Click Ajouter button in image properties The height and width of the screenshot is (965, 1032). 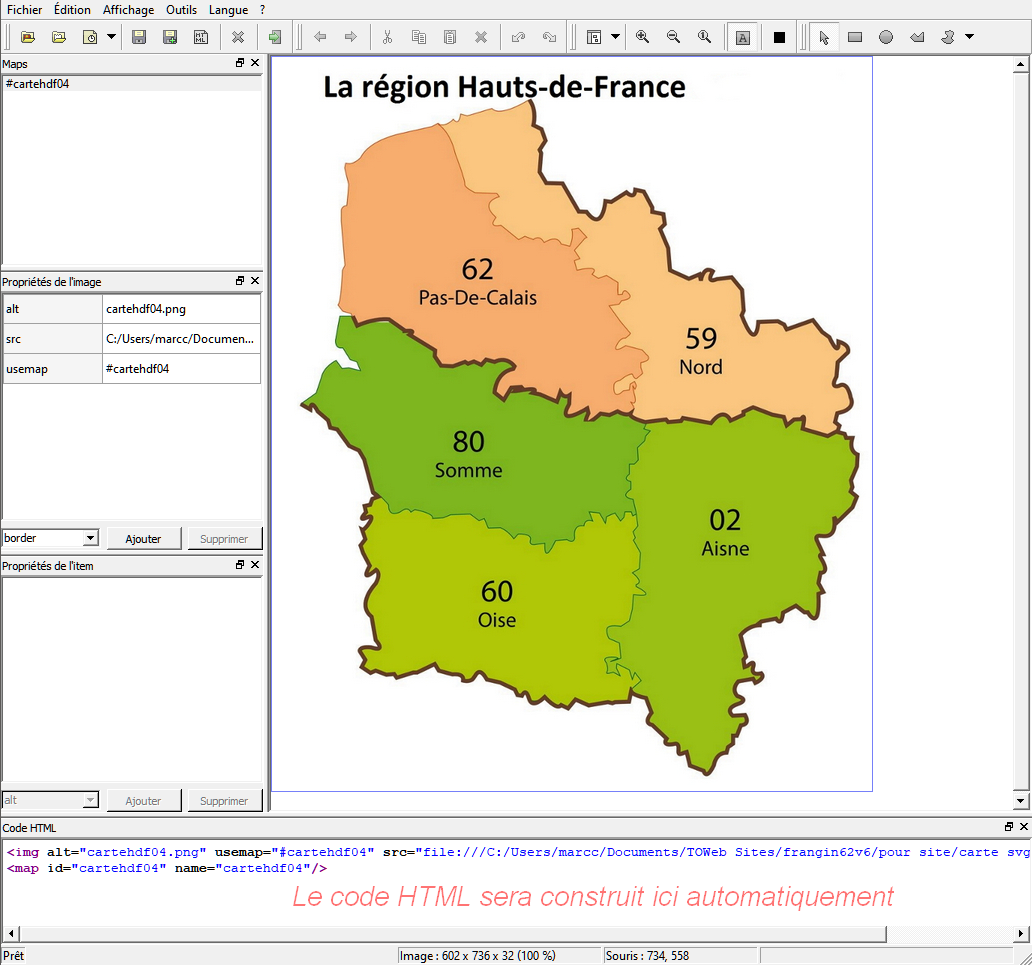[x=143, y=539]
